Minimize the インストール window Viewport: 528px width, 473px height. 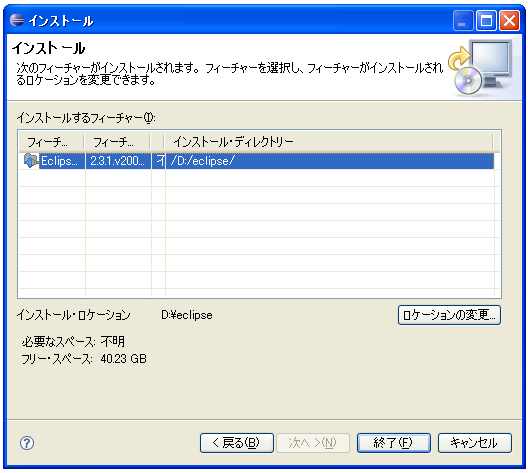[x=463, y=21]
